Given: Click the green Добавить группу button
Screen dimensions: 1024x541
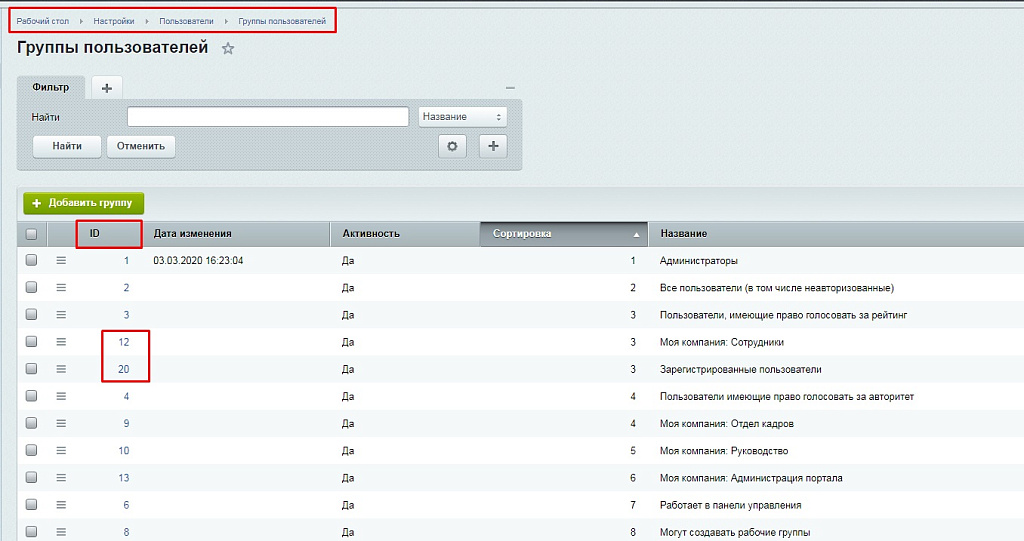Looking at the screenshot, I should 84,203.
